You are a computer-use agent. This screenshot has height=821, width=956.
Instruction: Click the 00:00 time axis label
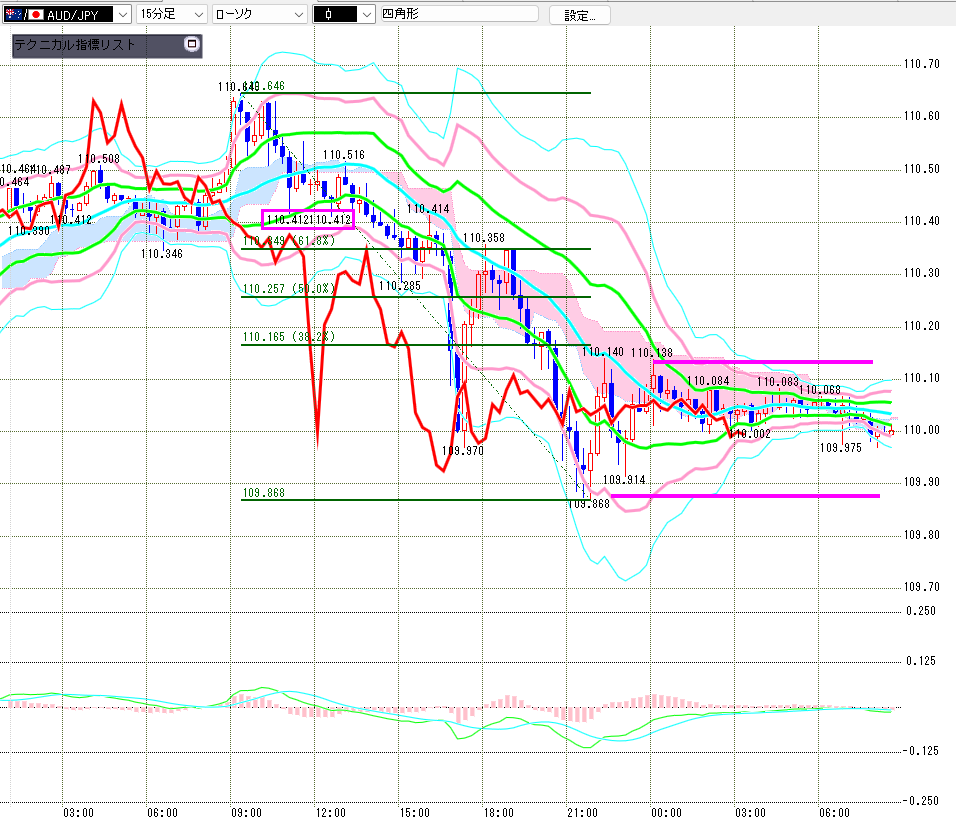pos(666,813)
